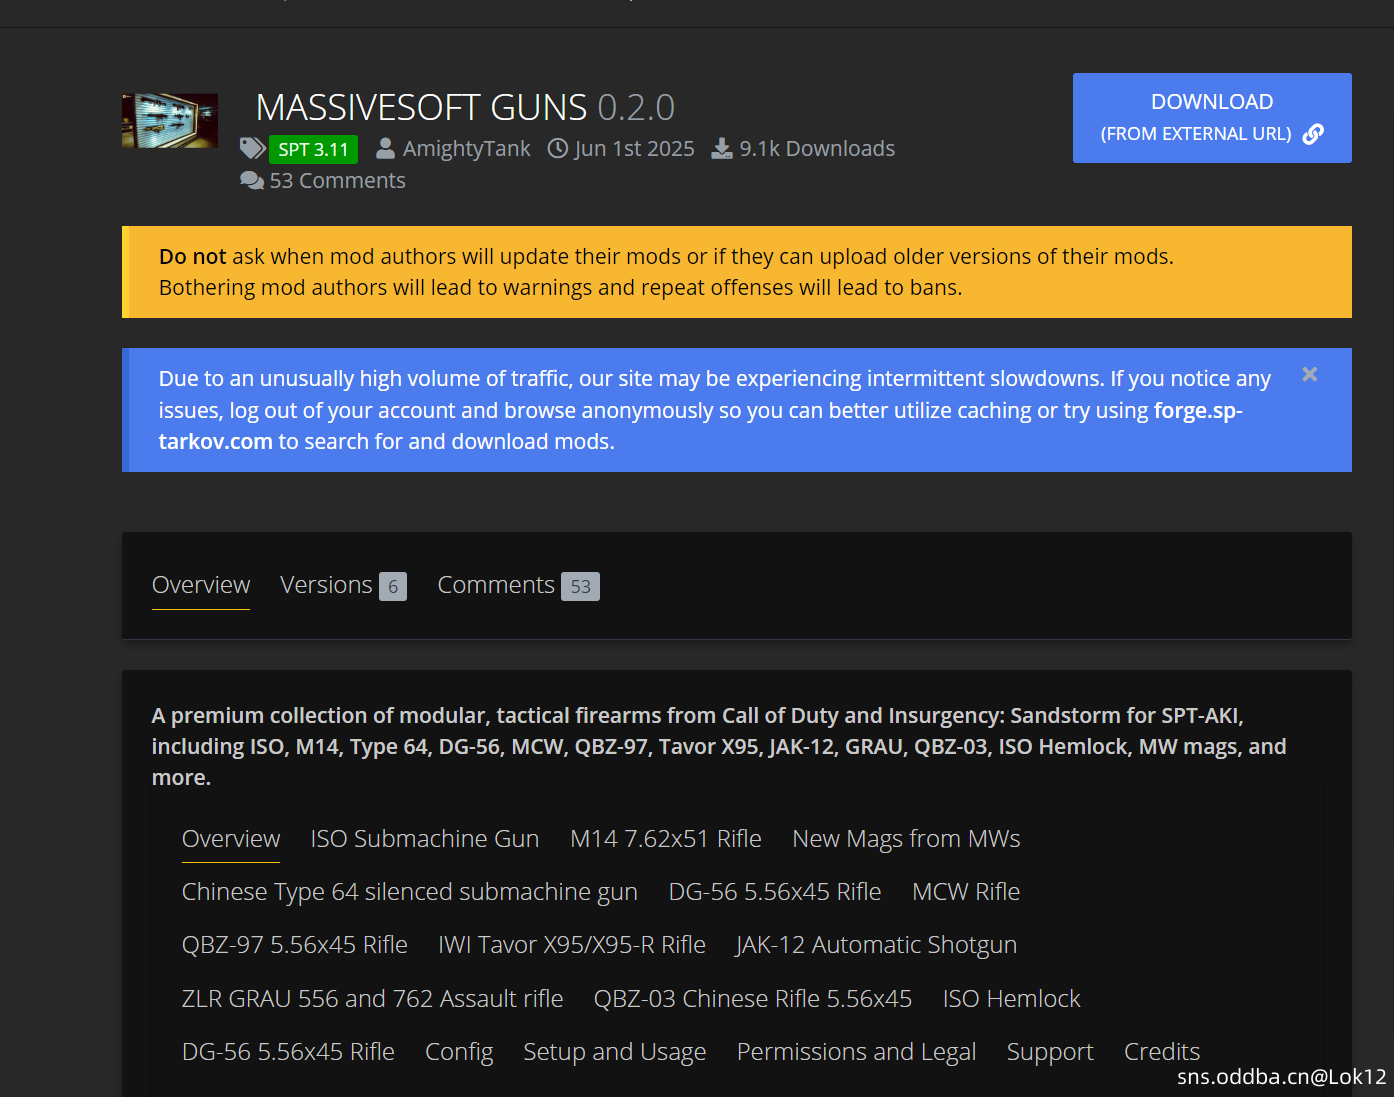Switch to the Versions tab
1394x1097 pixels.
[326, 585]
